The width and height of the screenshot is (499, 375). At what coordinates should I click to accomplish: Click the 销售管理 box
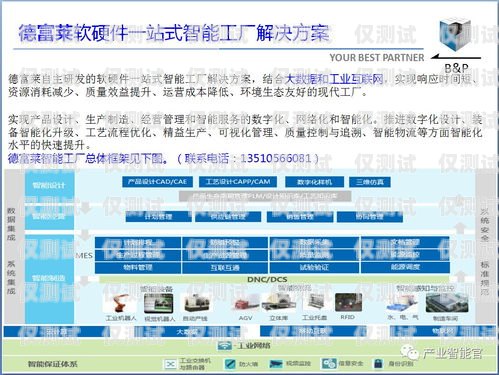pyautogui.click(x=300, y=217)
